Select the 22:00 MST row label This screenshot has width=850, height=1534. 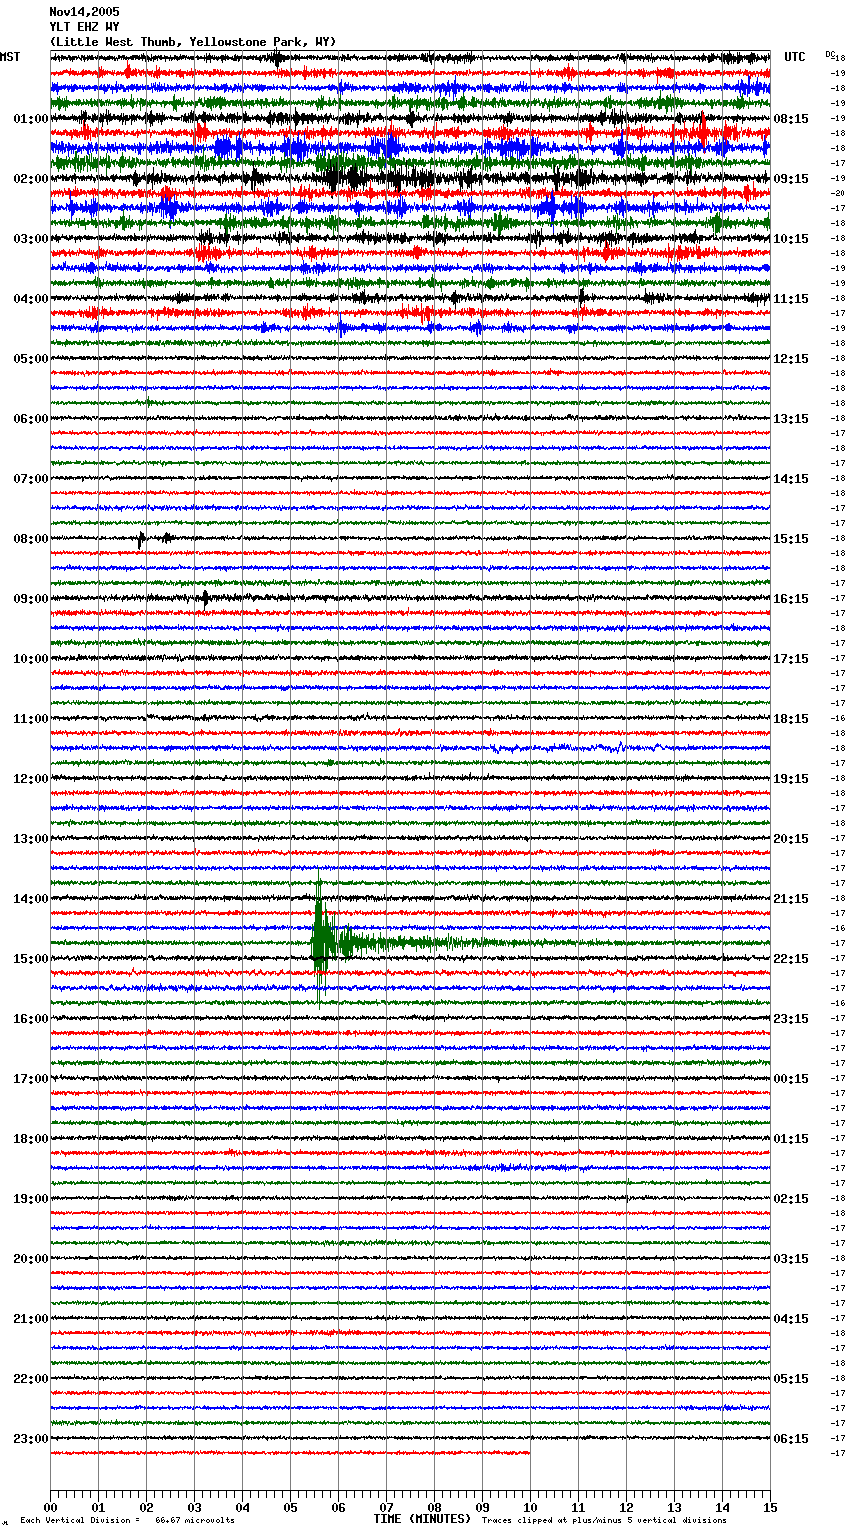click(31, 1379)
